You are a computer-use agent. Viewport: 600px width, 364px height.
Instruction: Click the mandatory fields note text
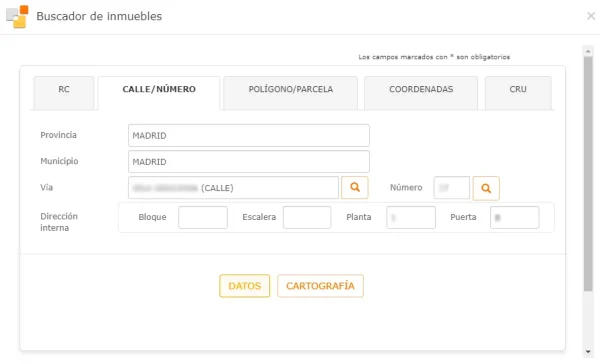pos(434,57)
